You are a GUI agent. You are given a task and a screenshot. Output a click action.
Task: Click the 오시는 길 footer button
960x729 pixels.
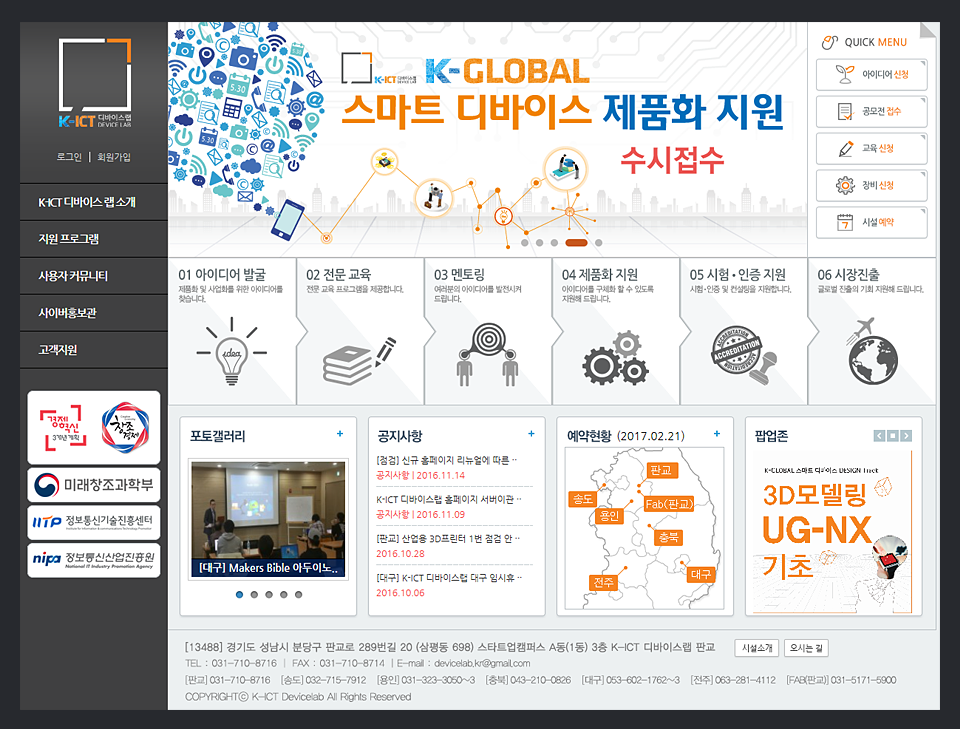tap(806, 648)
